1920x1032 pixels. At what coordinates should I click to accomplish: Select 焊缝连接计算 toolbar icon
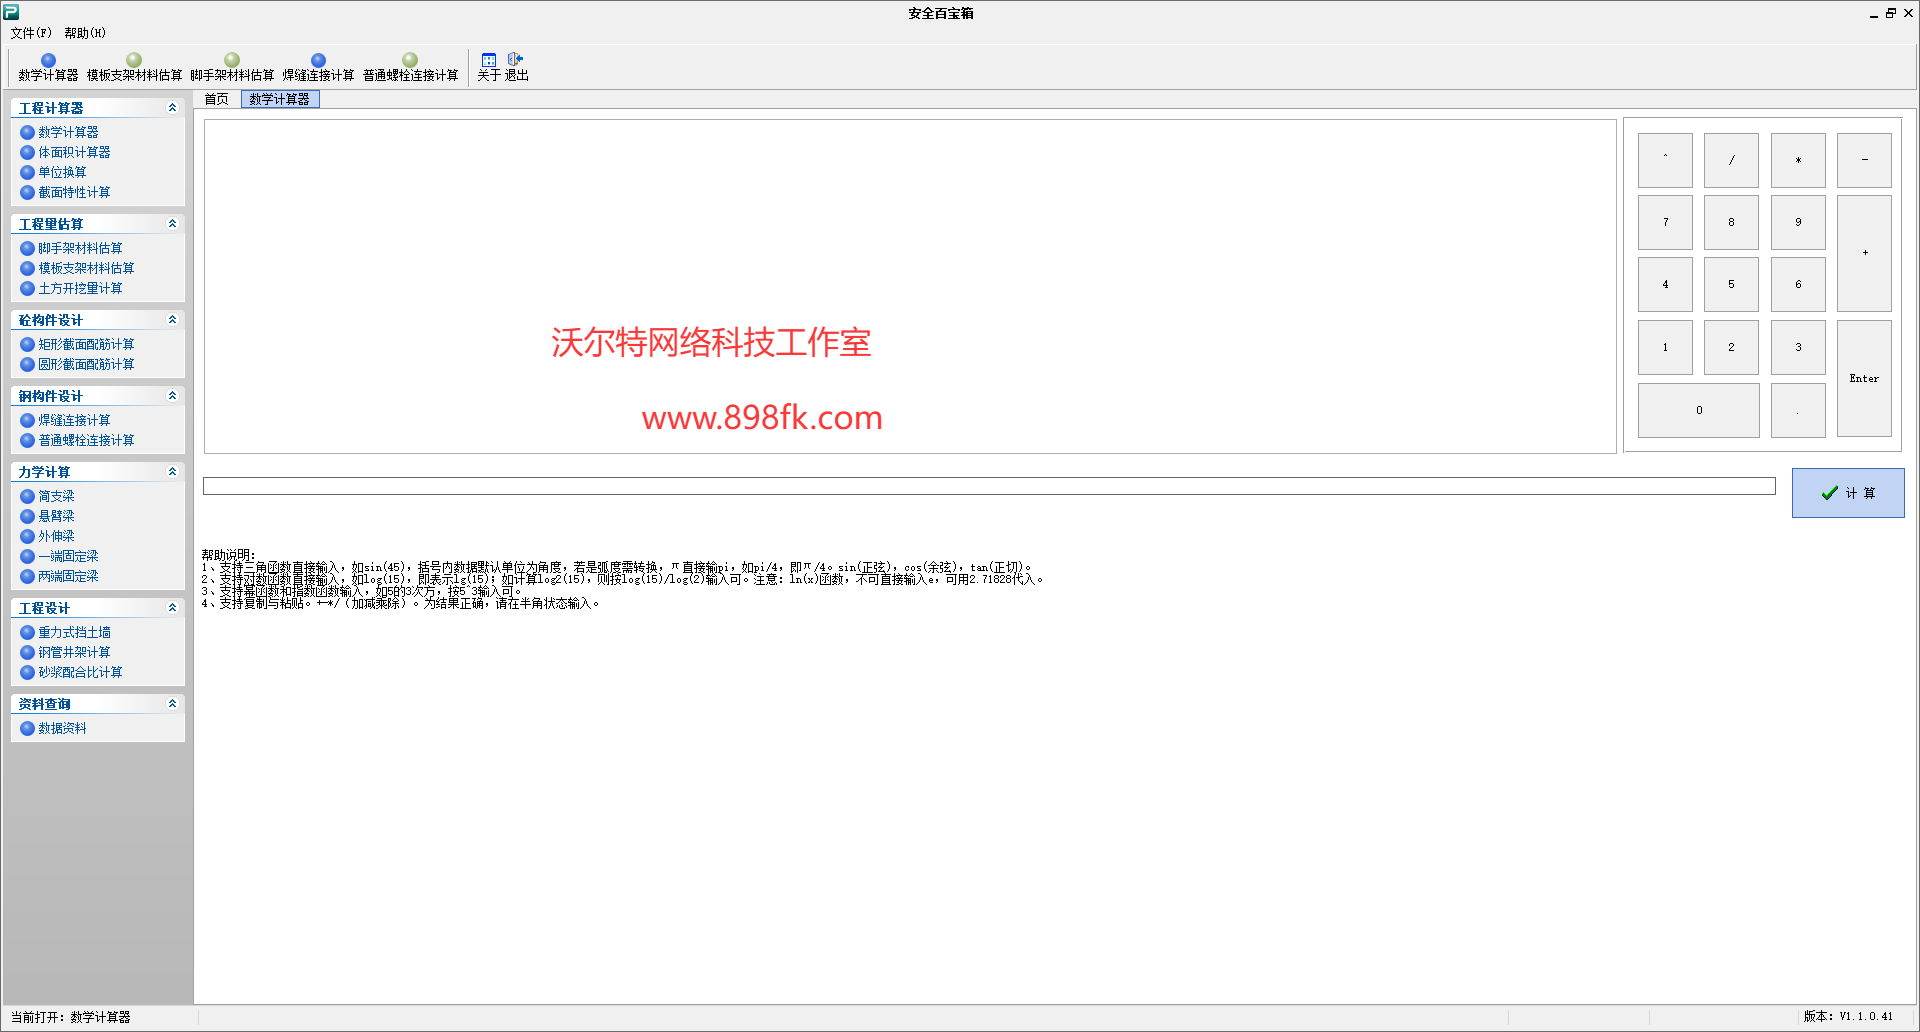[318, 67]
